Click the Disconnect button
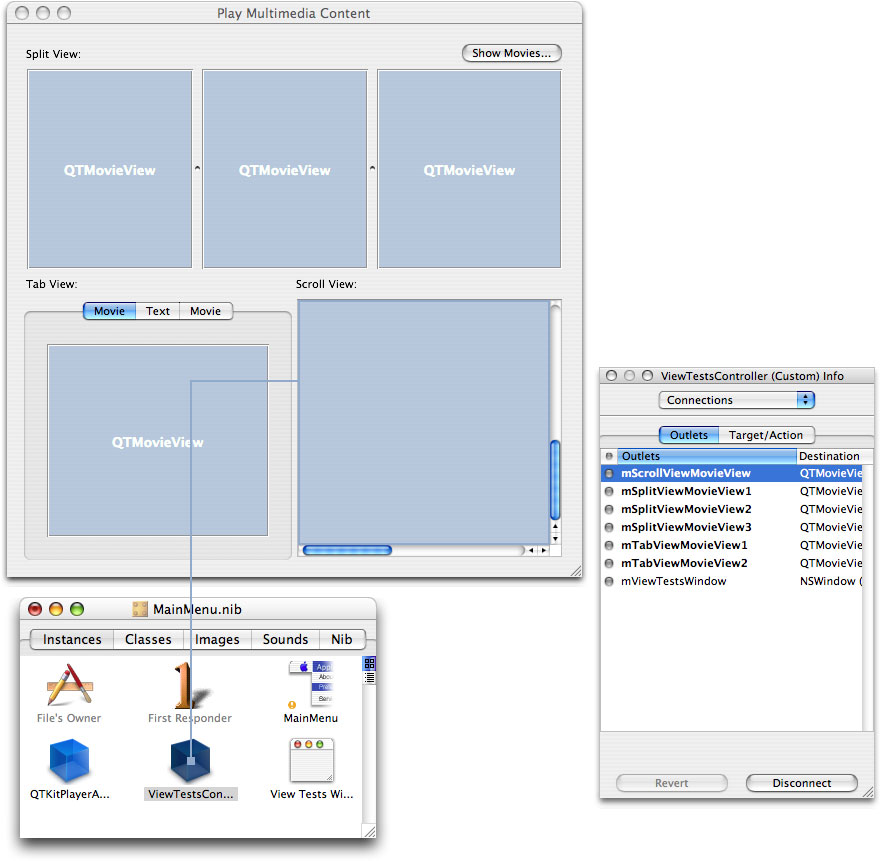The image size is (881, 861). [801, 783]
